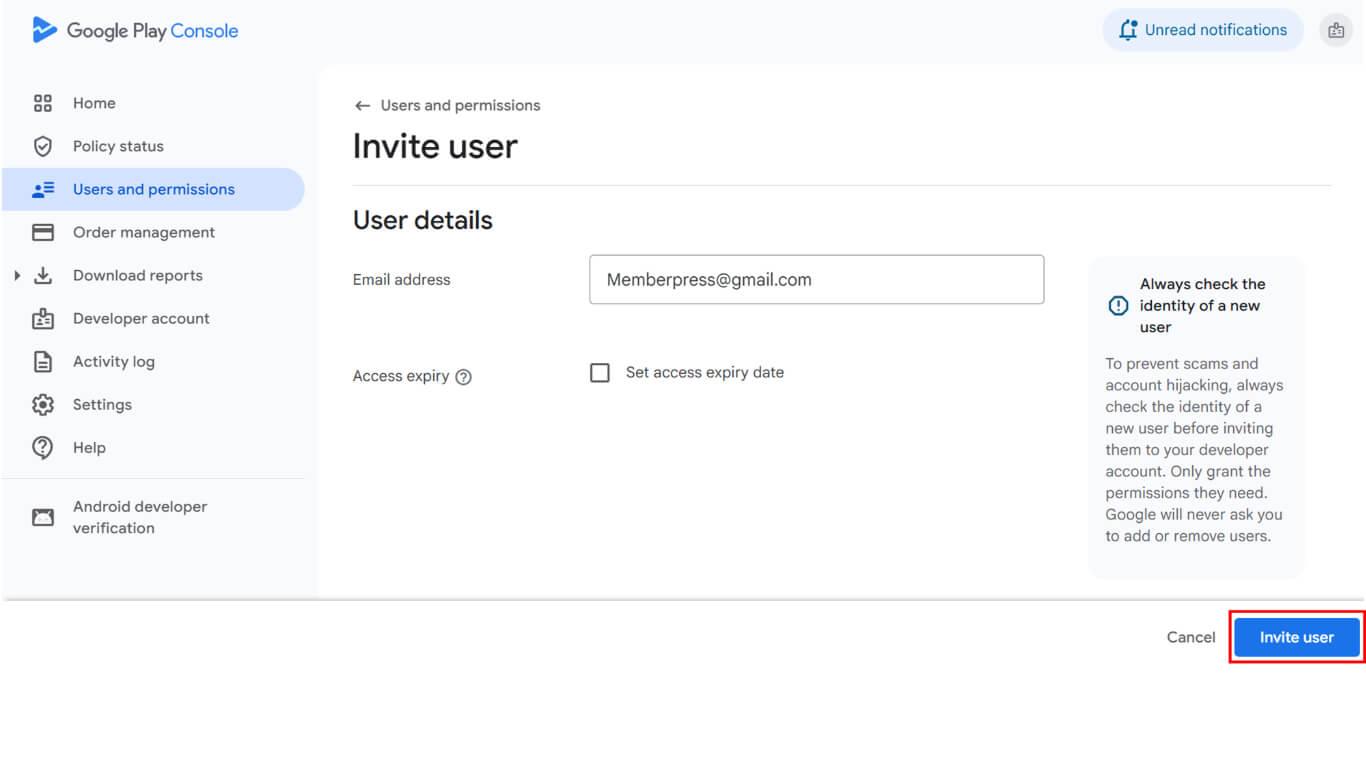Expand the Download reports submenu triangle
Viewport: 1366px width, 769px height.
point(17,275)
